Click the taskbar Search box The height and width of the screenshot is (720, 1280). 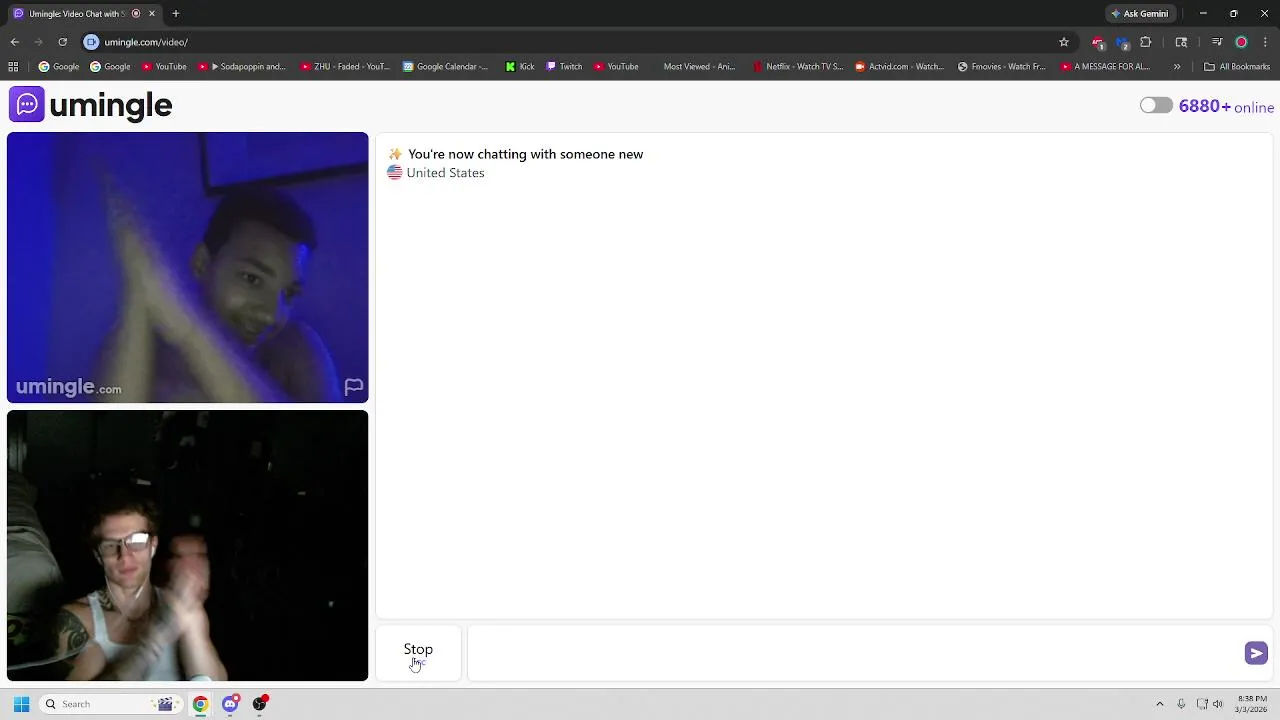(x=110, y=704)
